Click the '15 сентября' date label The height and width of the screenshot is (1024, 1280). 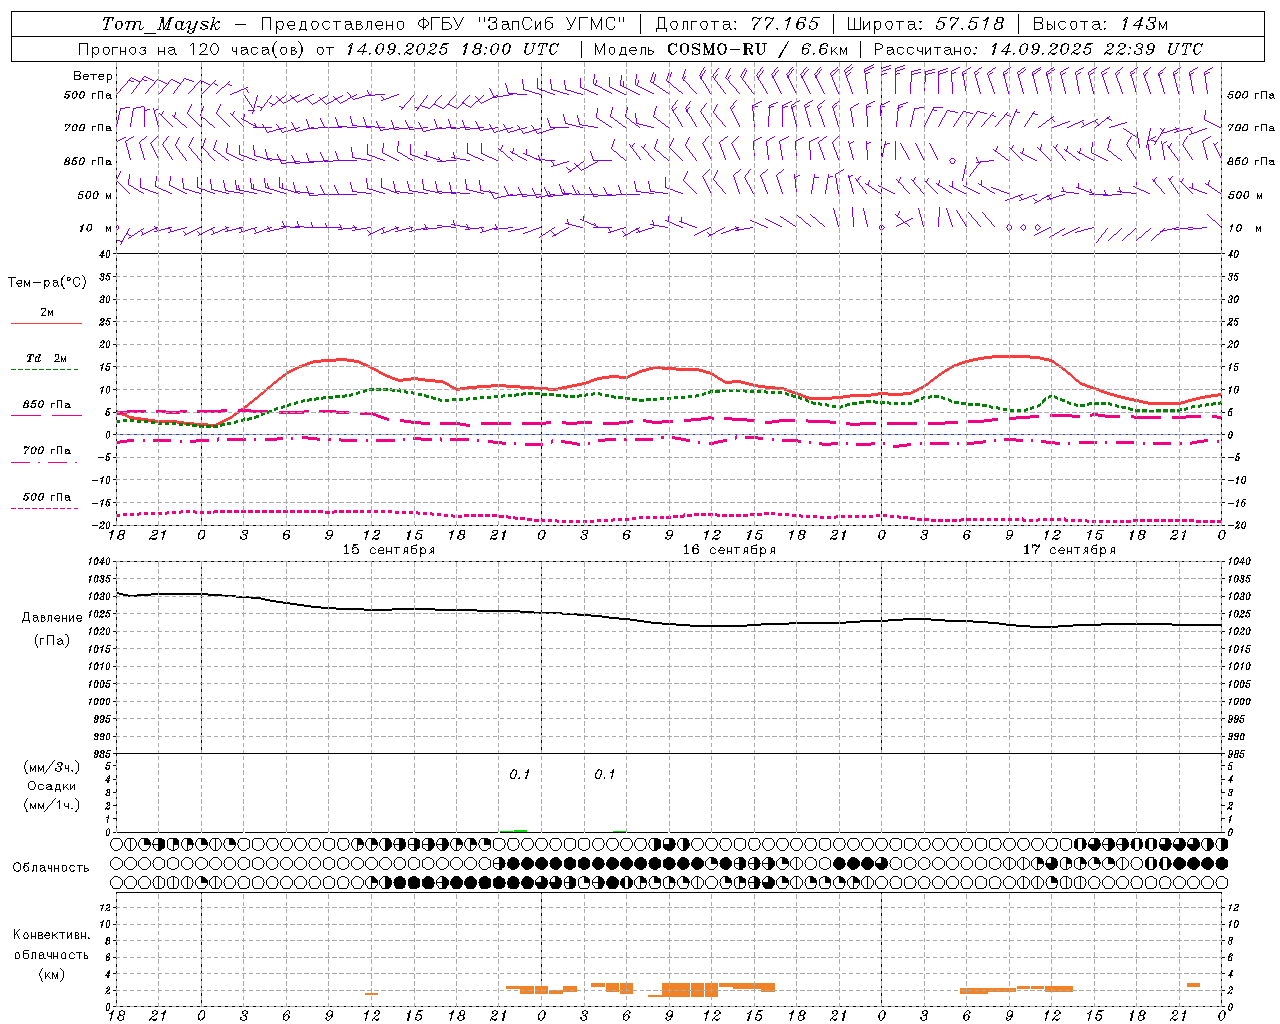tap(389, 550)
